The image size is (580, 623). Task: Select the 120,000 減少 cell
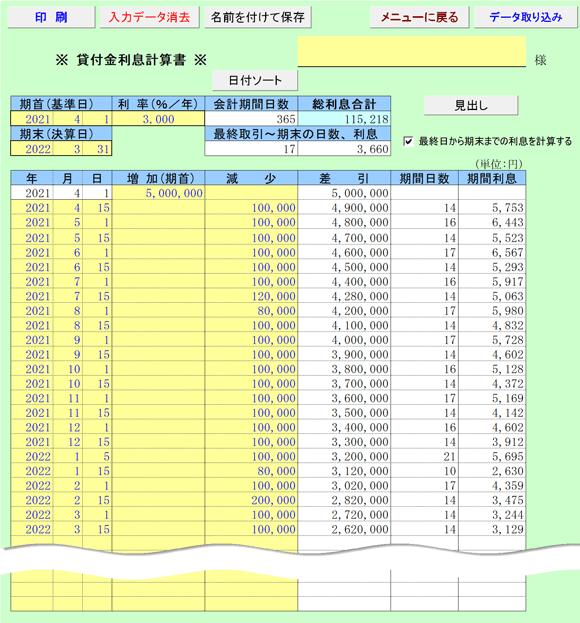coord(251,296)
